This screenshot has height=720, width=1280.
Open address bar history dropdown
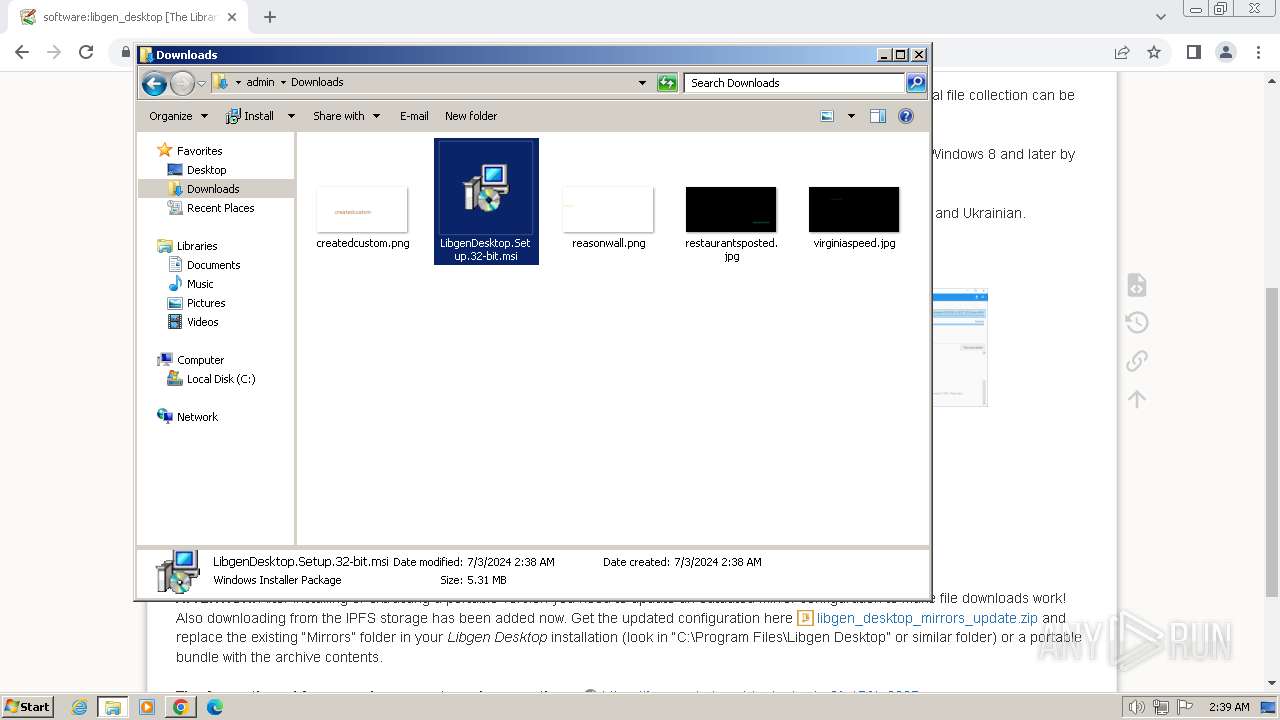[x=642, y=83]
